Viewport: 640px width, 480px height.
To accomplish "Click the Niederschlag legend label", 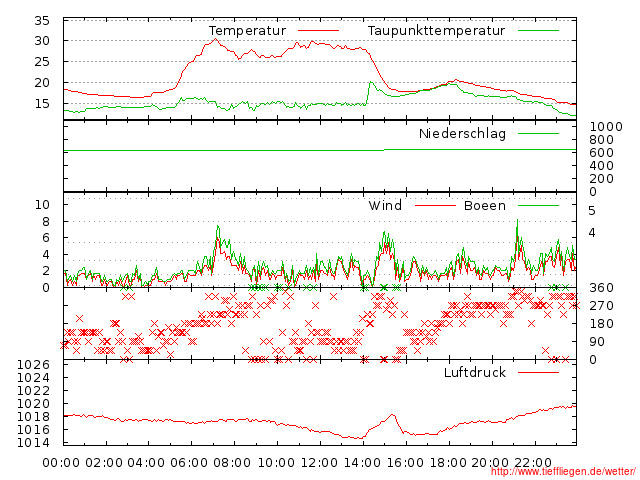I will click(x=462, y=134).
